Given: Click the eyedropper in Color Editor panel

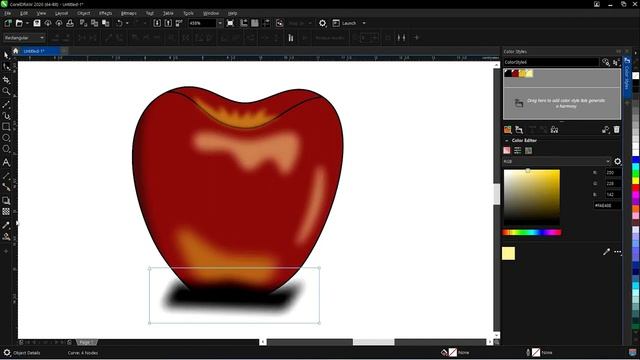Looking at the screenshot, I should 606,252.
